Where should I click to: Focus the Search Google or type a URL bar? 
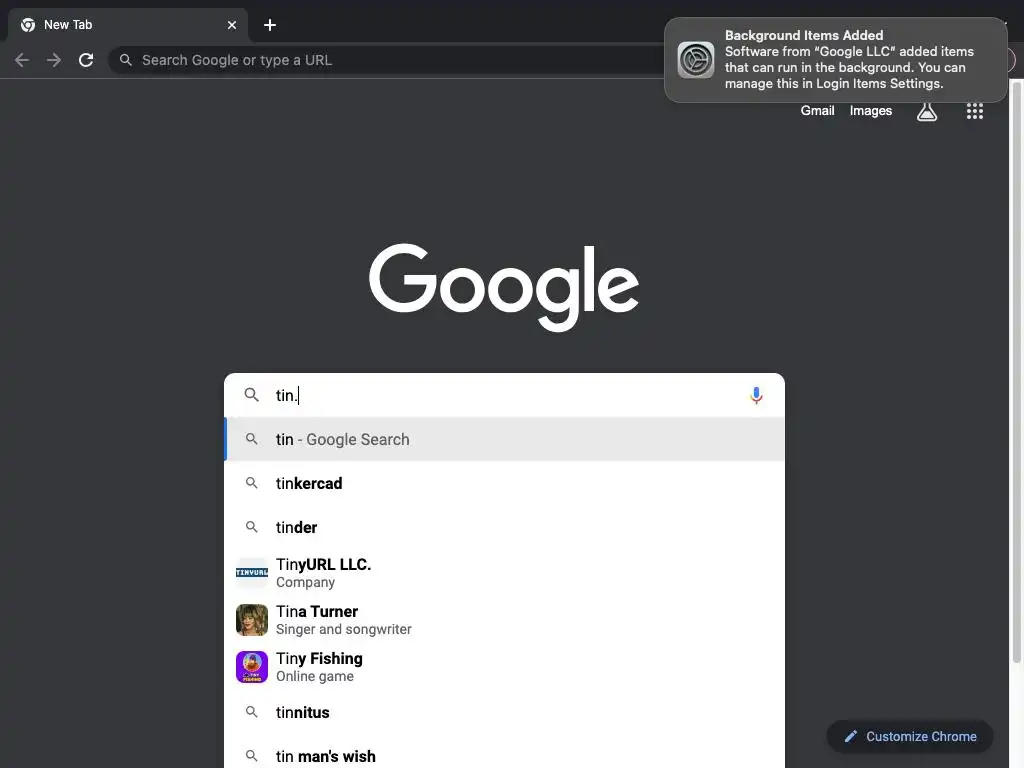tap(385, 60)
